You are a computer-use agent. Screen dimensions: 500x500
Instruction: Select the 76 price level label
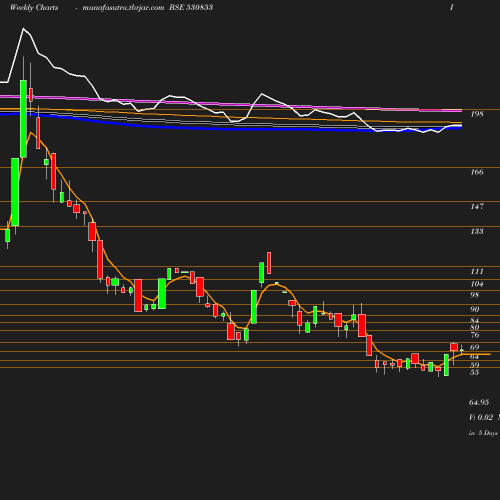tap(475, 335)
